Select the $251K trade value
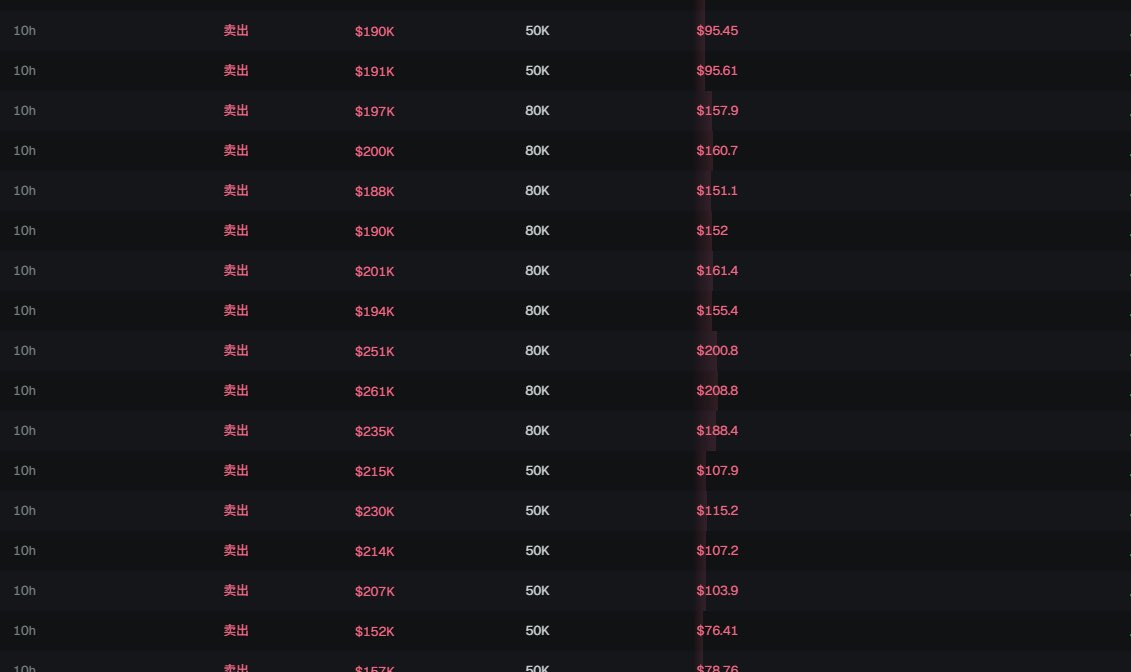Viewport: 1131px width, 672px height. coord(375,351)
